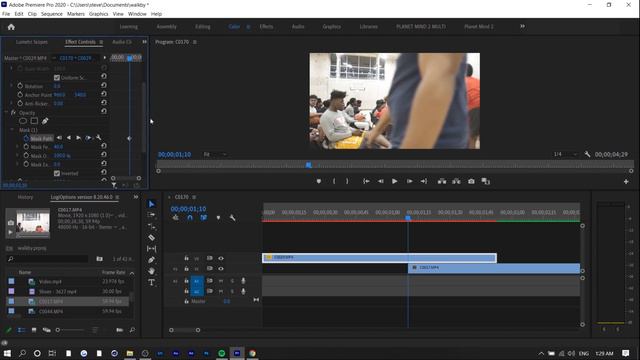Click home icon in workspace bar
This screenshot has height=360, width=640.
[x=11, y=27]
